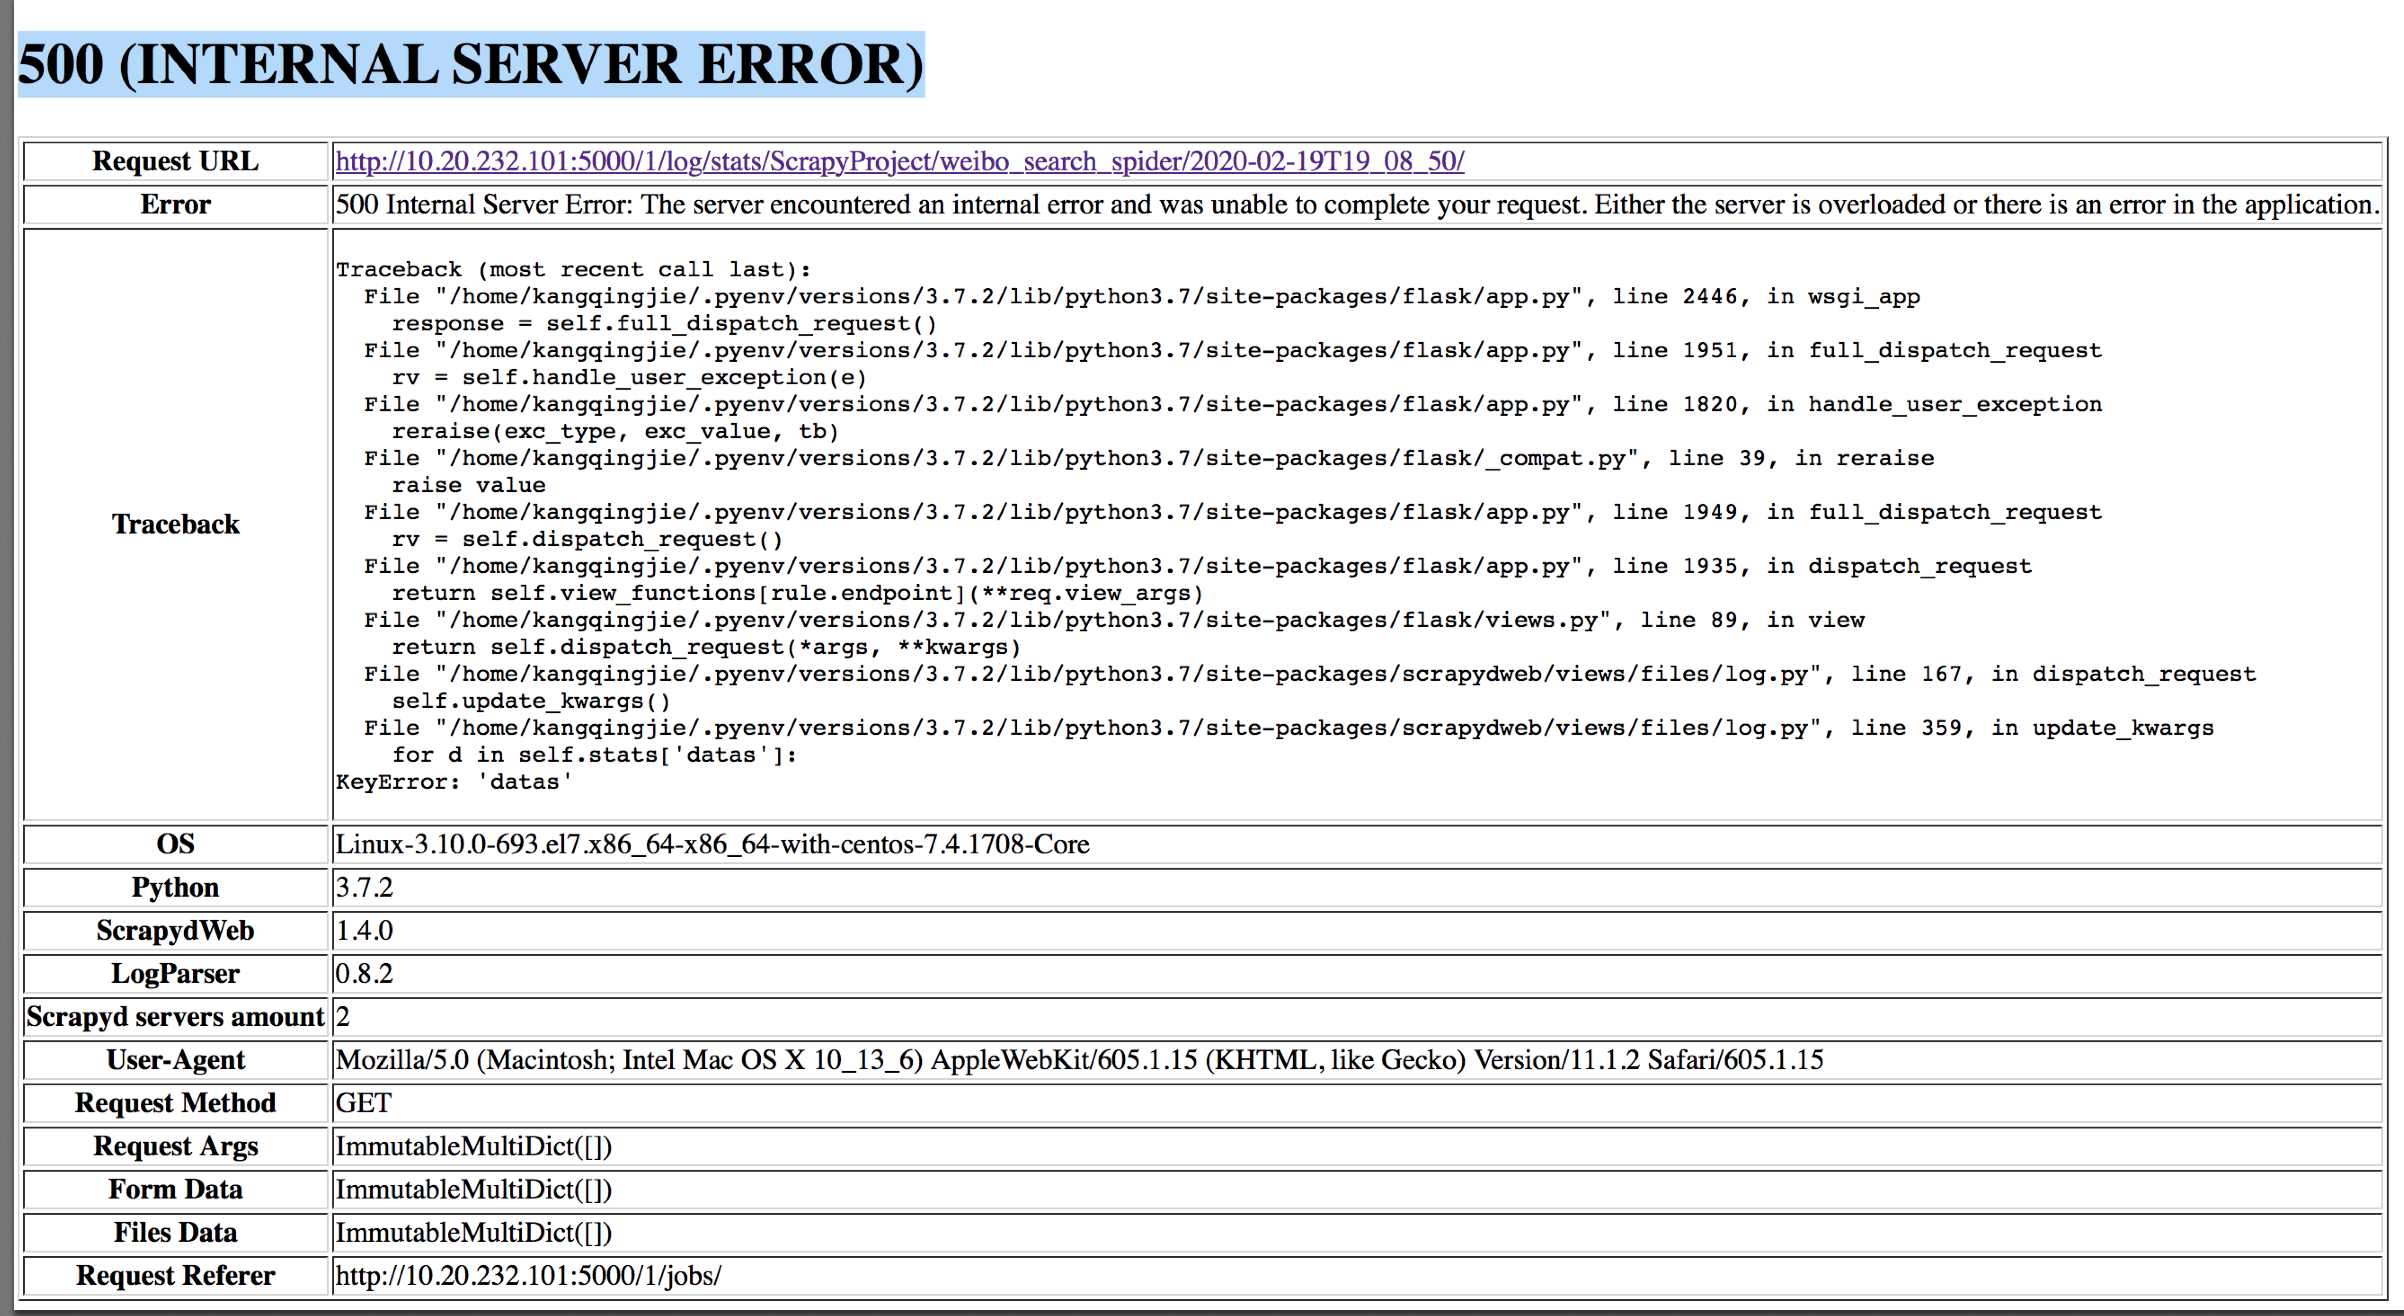The width and height of the screenshot is (2404, 1316).
Task: Select the 'Error' row label
Action: (x=176, y=204)
